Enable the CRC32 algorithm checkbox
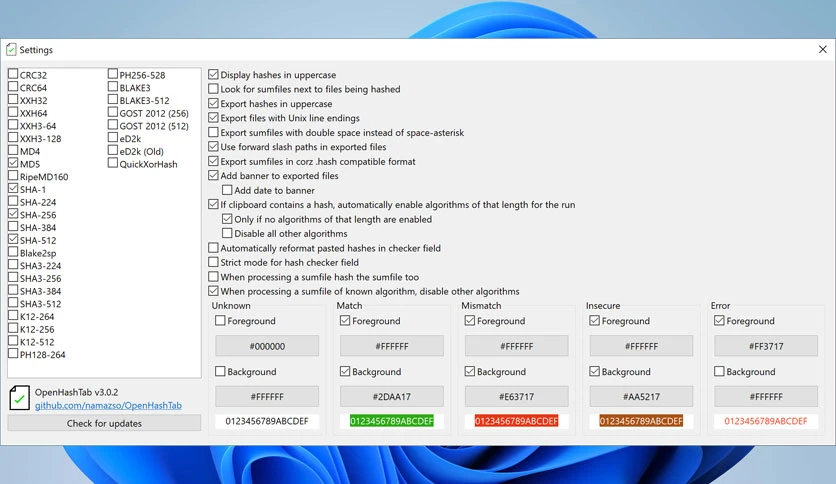 tap(13, 74)
